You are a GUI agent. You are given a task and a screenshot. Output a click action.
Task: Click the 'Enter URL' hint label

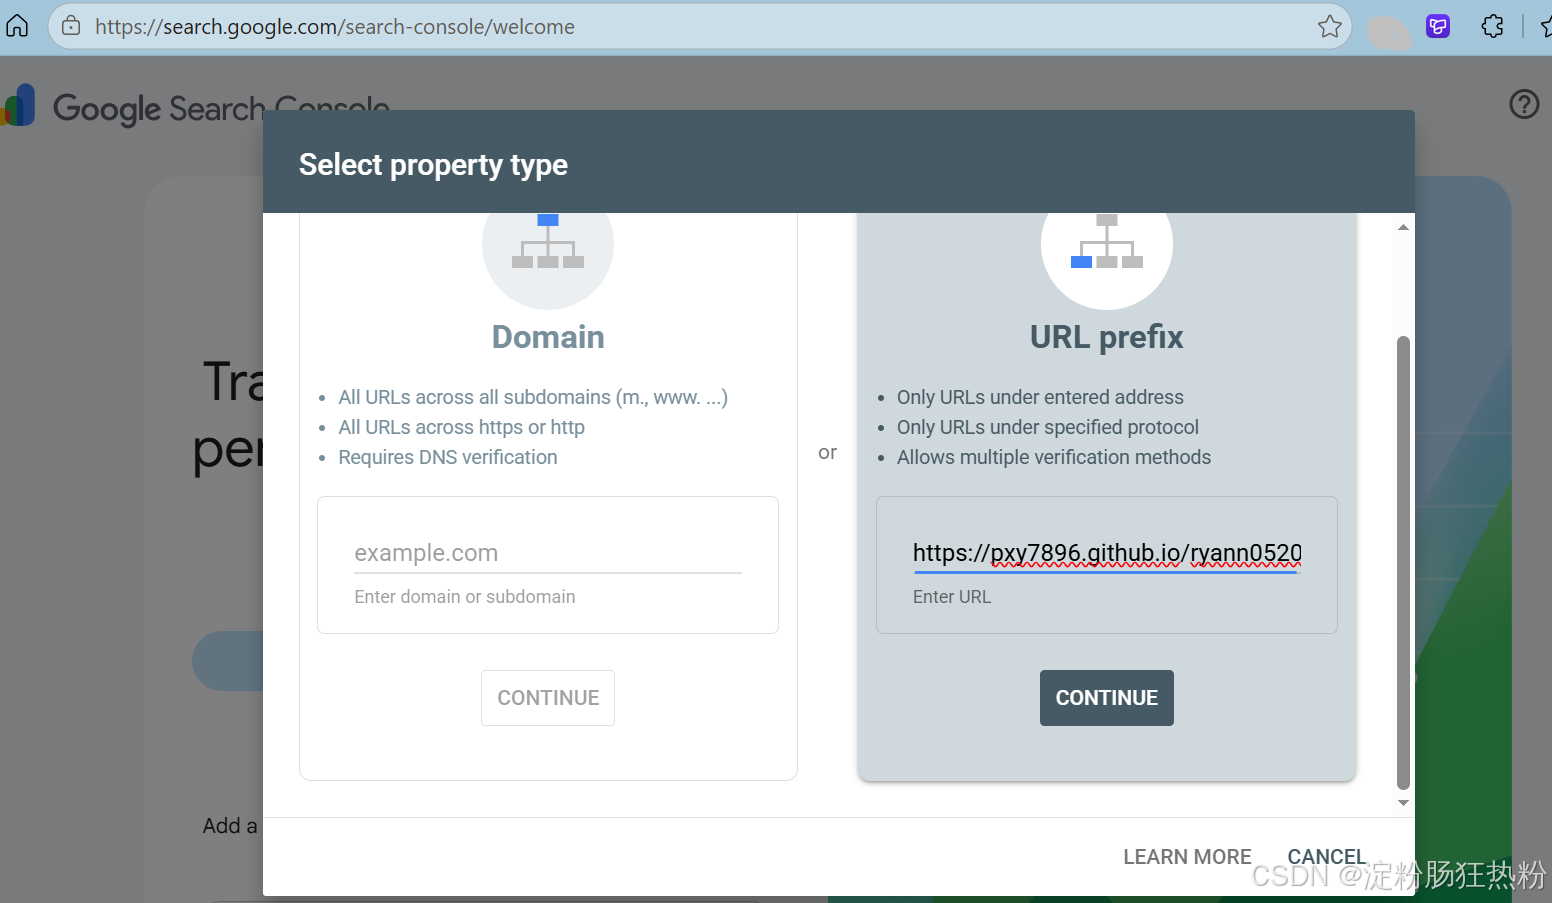(x=952, y=597)
